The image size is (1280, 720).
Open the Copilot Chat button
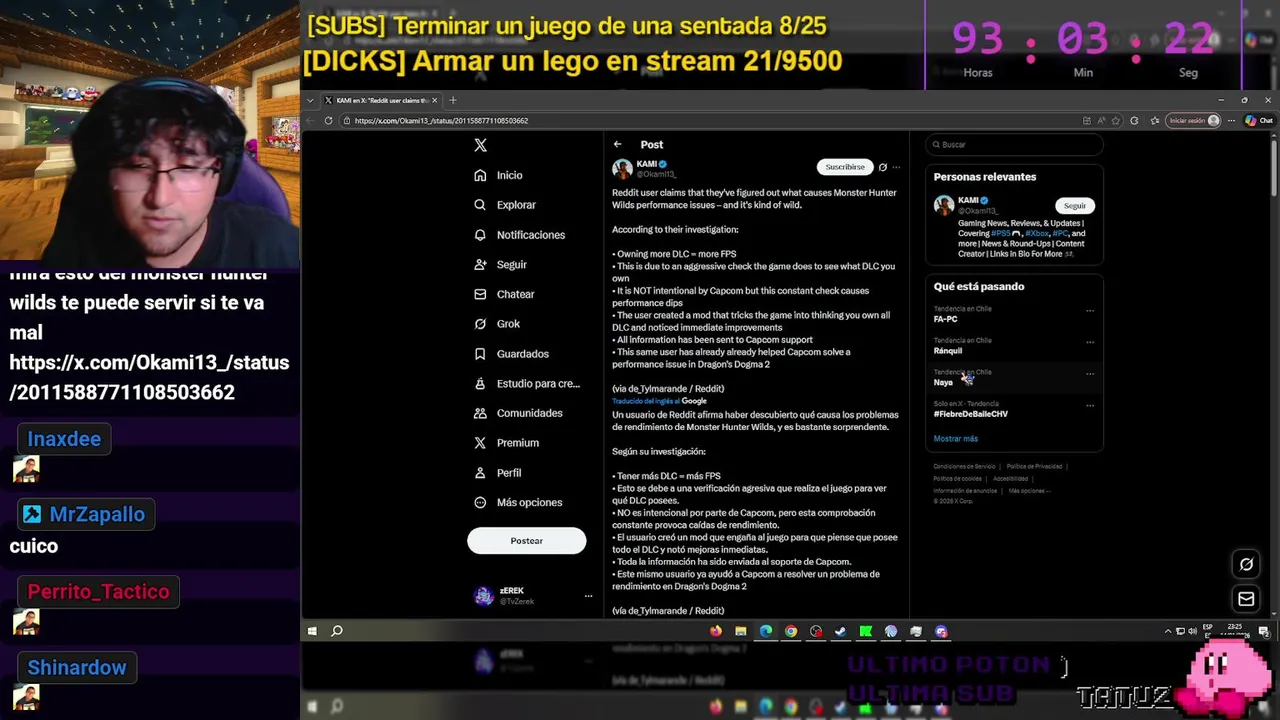click(x=1258, y=121)
